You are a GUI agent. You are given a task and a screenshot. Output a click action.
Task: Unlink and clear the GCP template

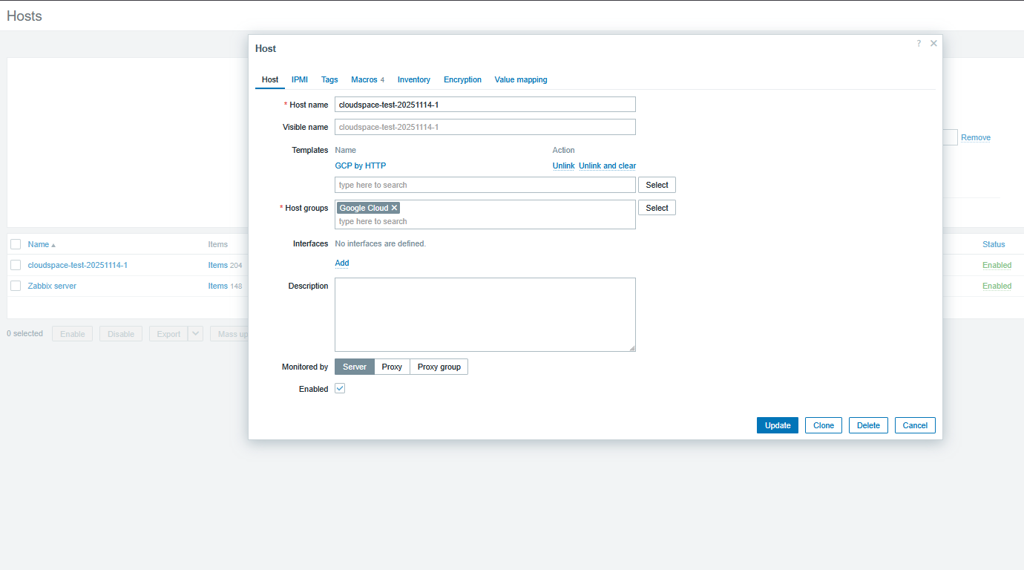pos(607,166)
